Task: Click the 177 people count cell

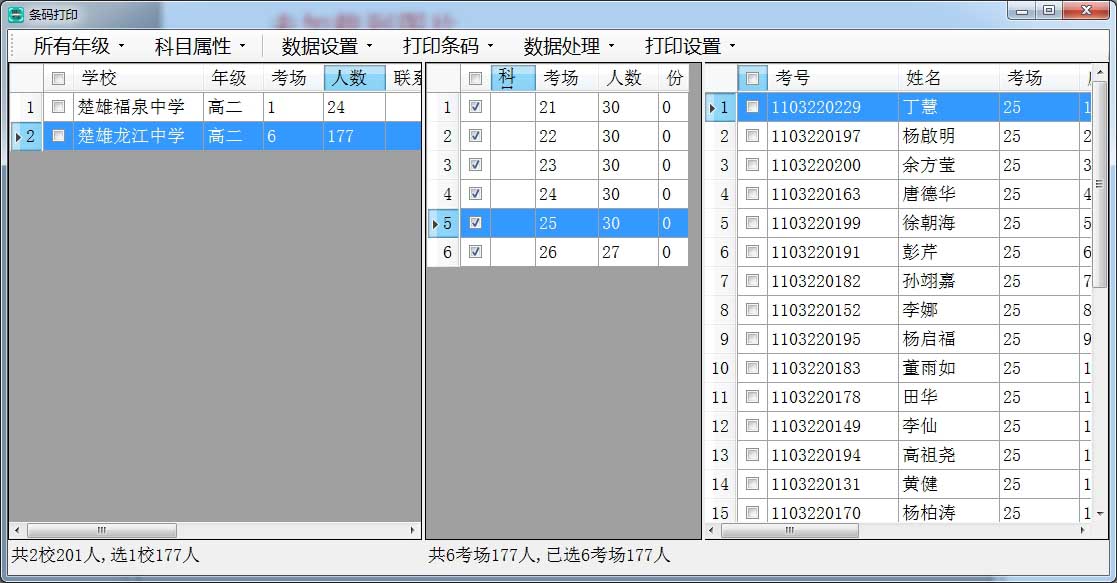Action: pos(355,135)
